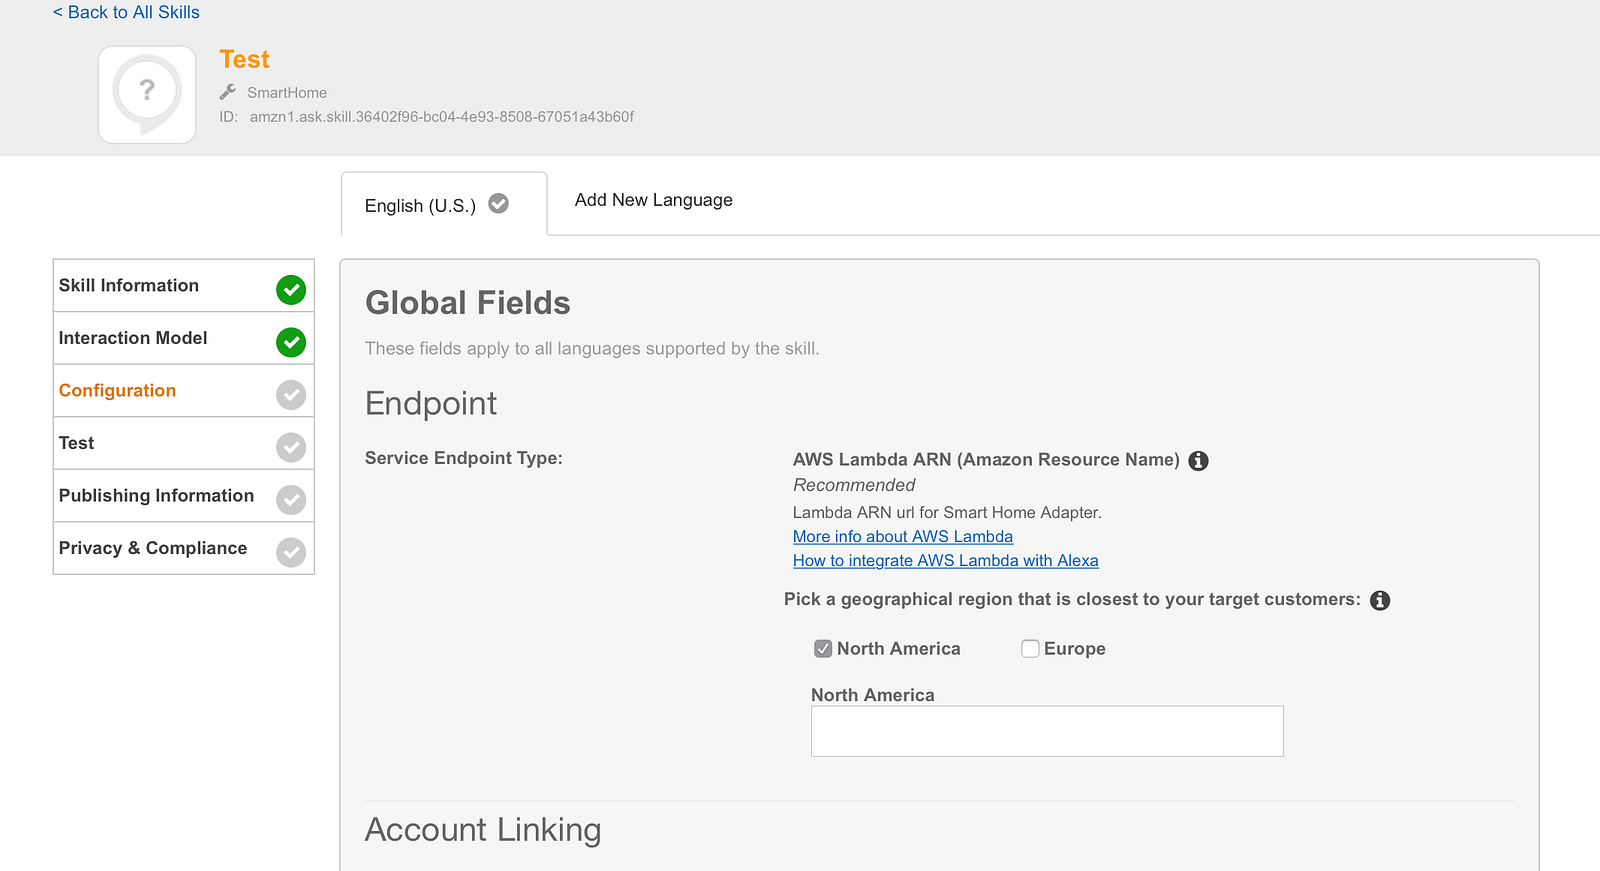
Task: Click the checkmark icon on English (U.S.) tab
Action: click(x=498, y=204)
